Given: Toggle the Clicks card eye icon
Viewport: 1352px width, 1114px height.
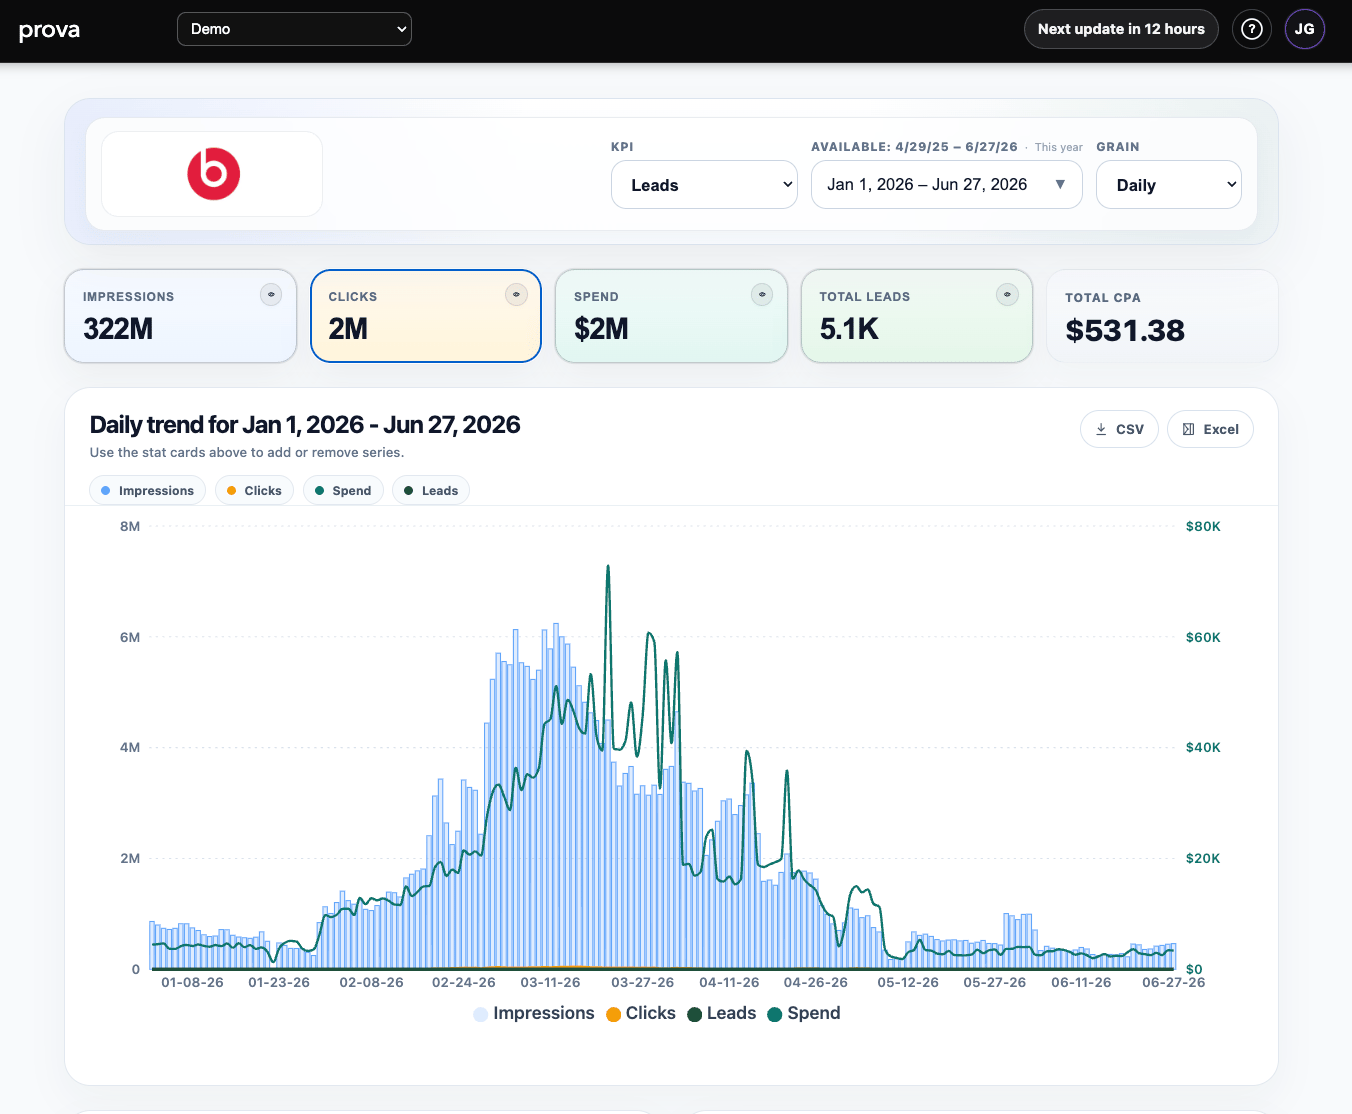Looking at the screenshot, I should 516,295.
